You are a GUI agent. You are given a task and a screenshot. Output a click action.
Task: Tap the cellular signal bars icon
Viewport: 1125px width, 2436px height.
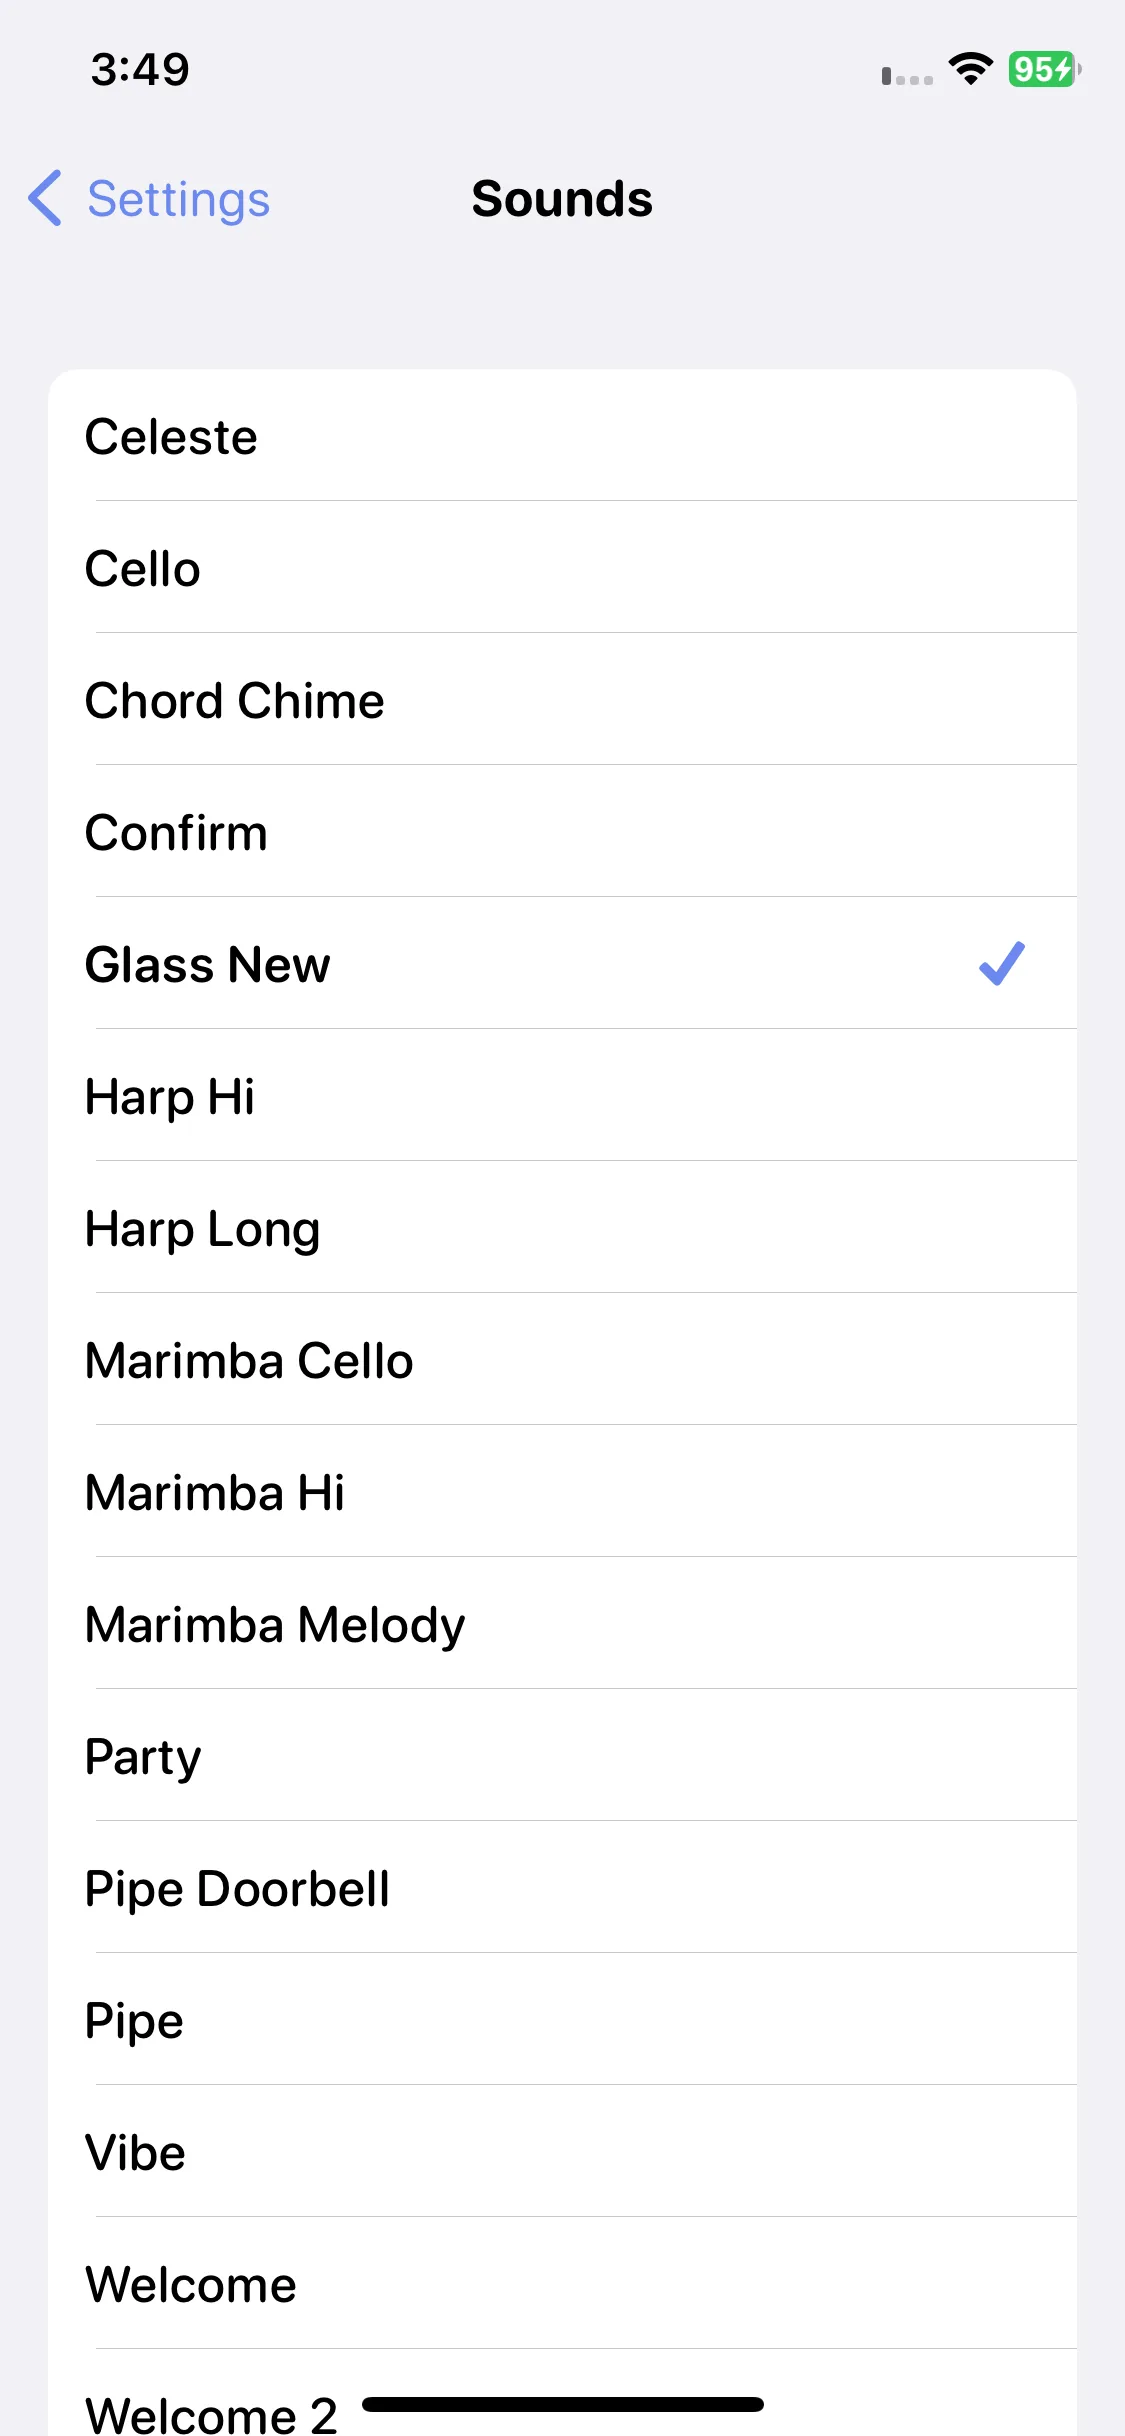click(907, 75)
